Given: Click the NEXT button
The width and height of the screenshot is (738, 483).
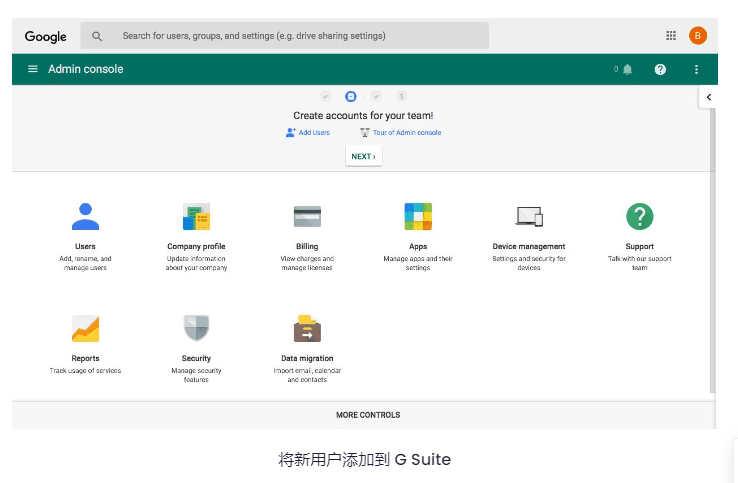Looking at the screenshot, I should (364, 156).
